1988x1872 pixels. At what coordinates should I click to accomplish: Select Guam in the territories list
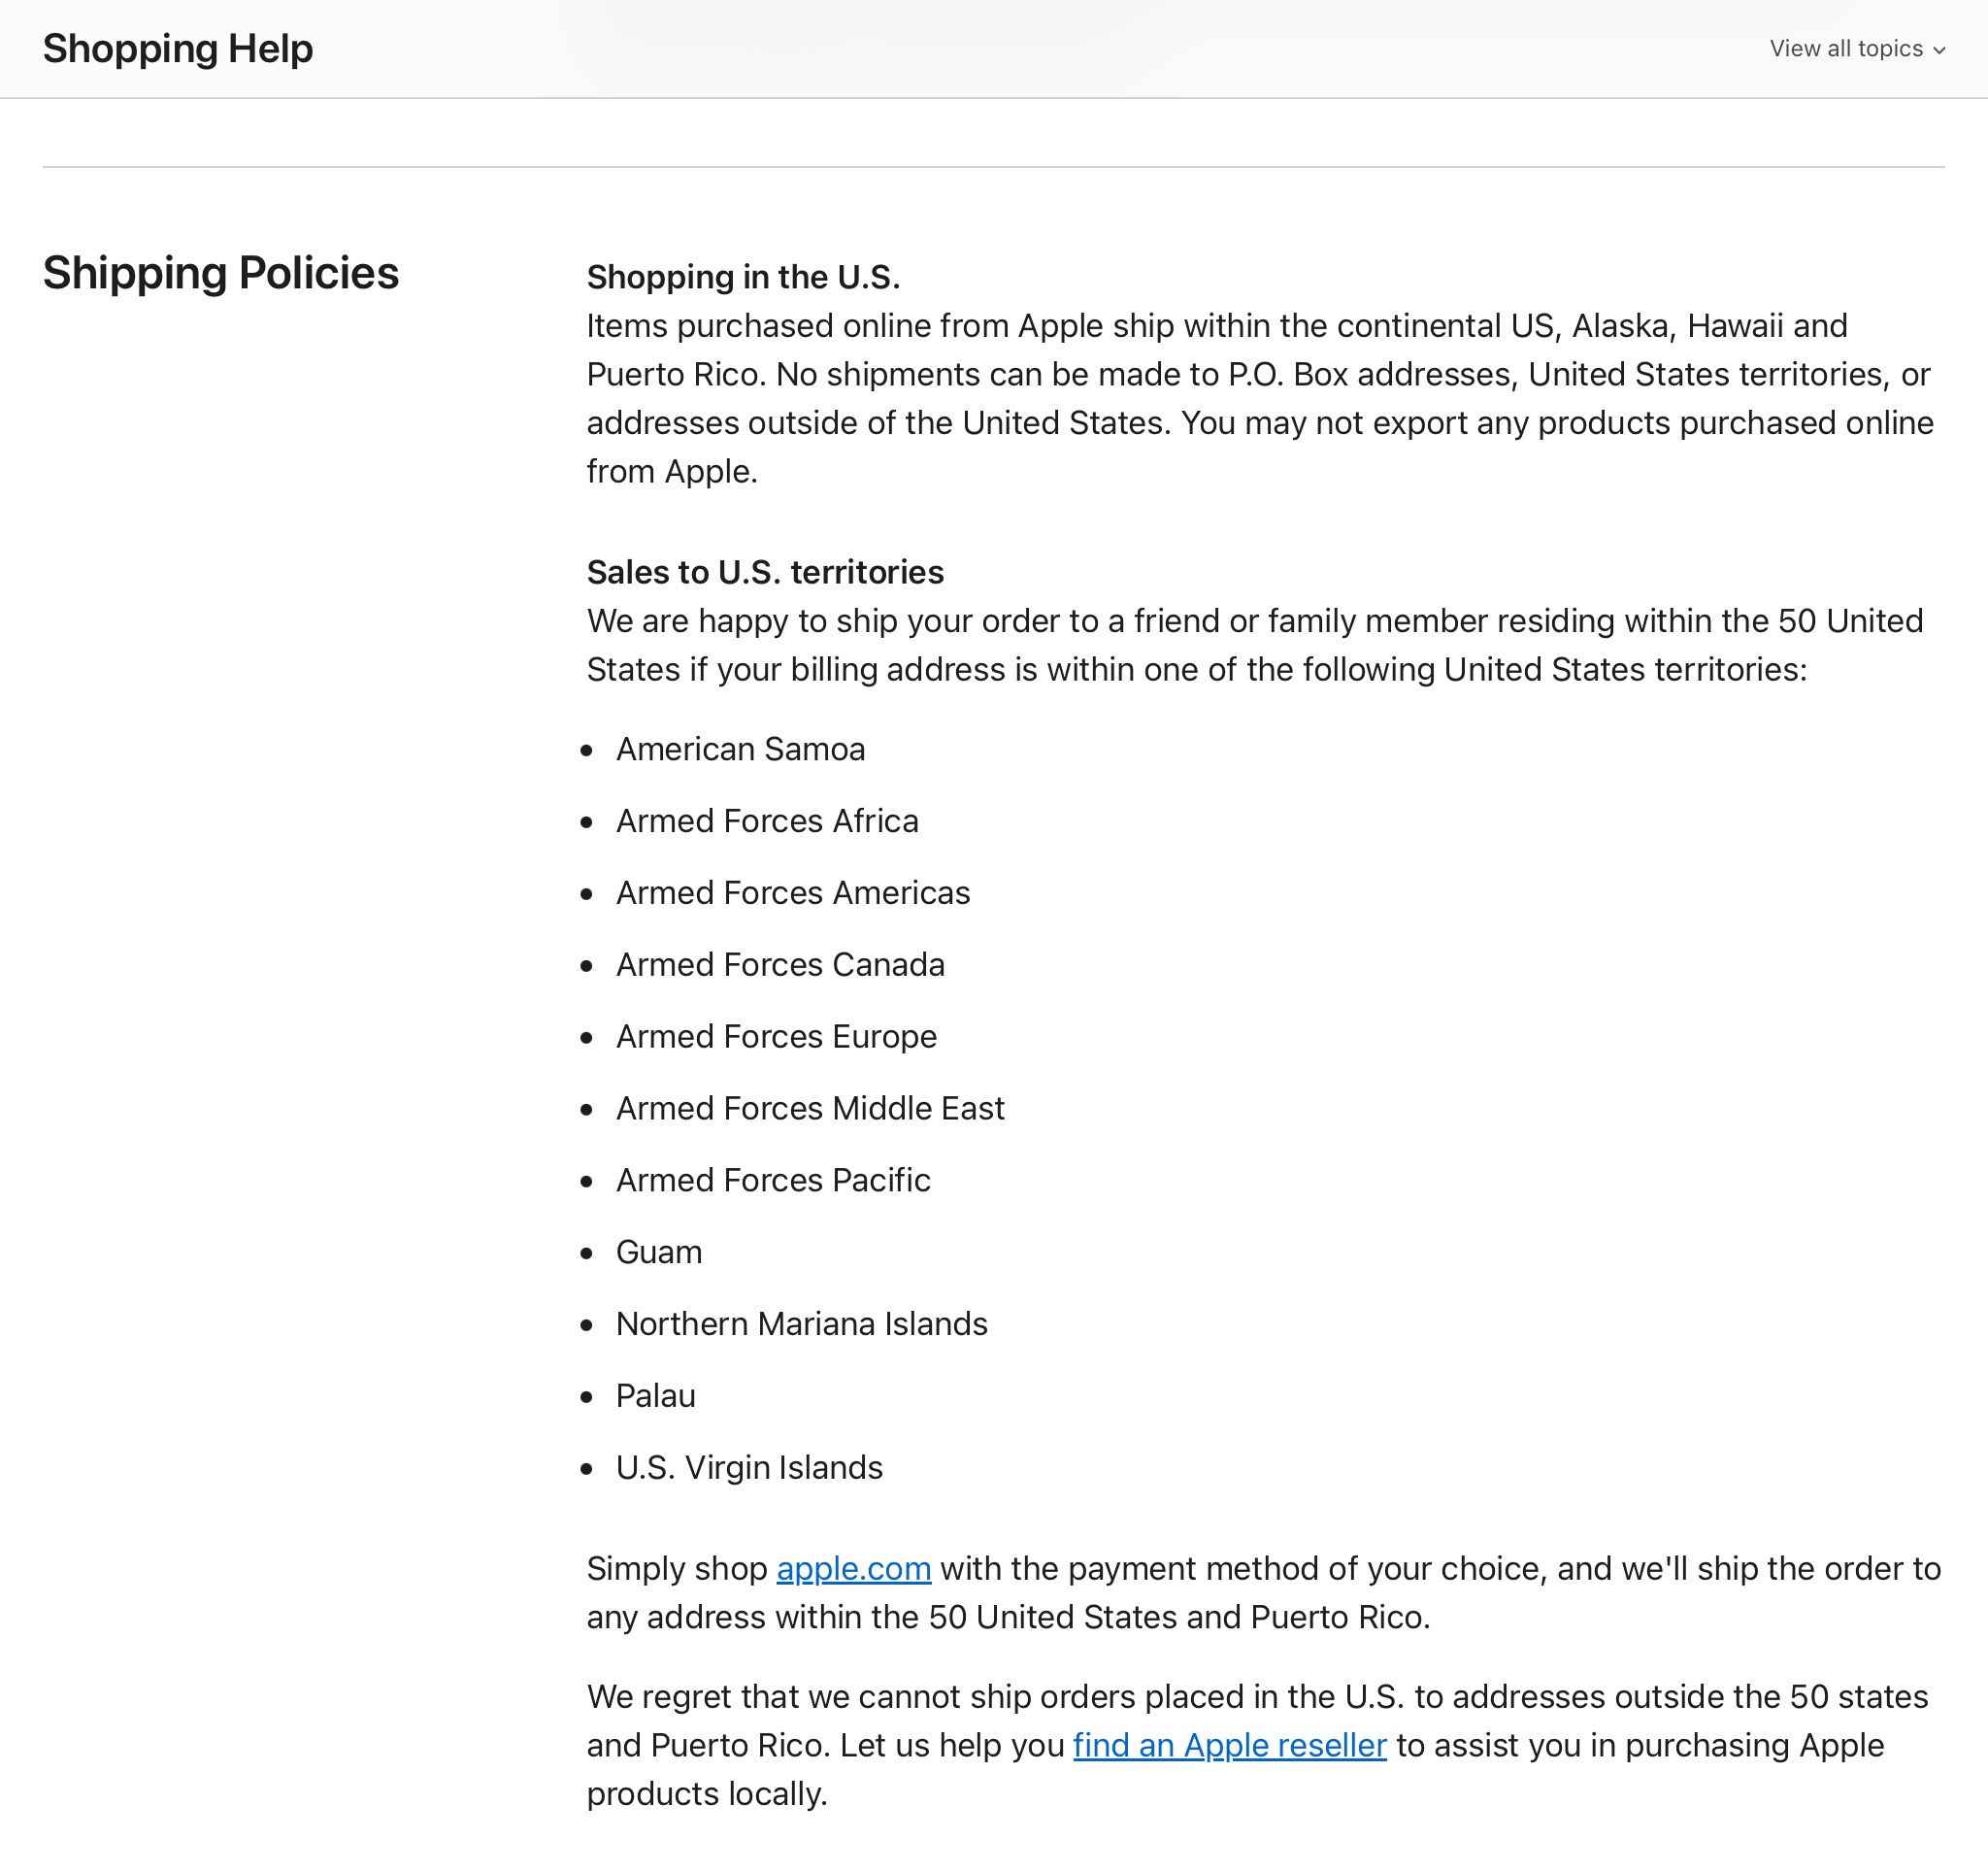[659, 1253]
